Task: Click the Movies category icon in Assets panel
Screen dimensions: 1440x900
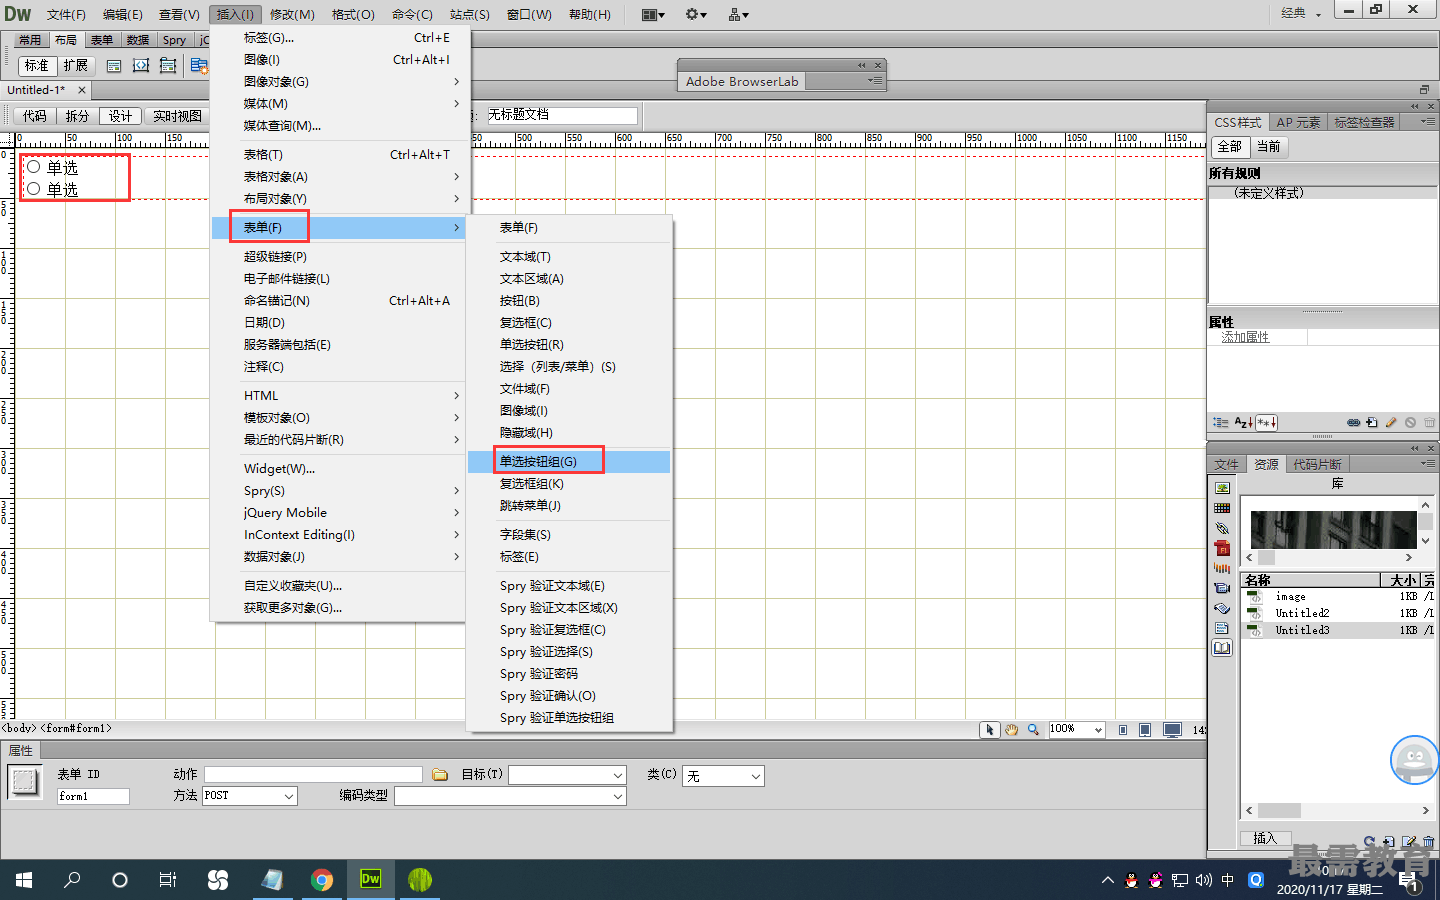Action: pos(1222,588)
